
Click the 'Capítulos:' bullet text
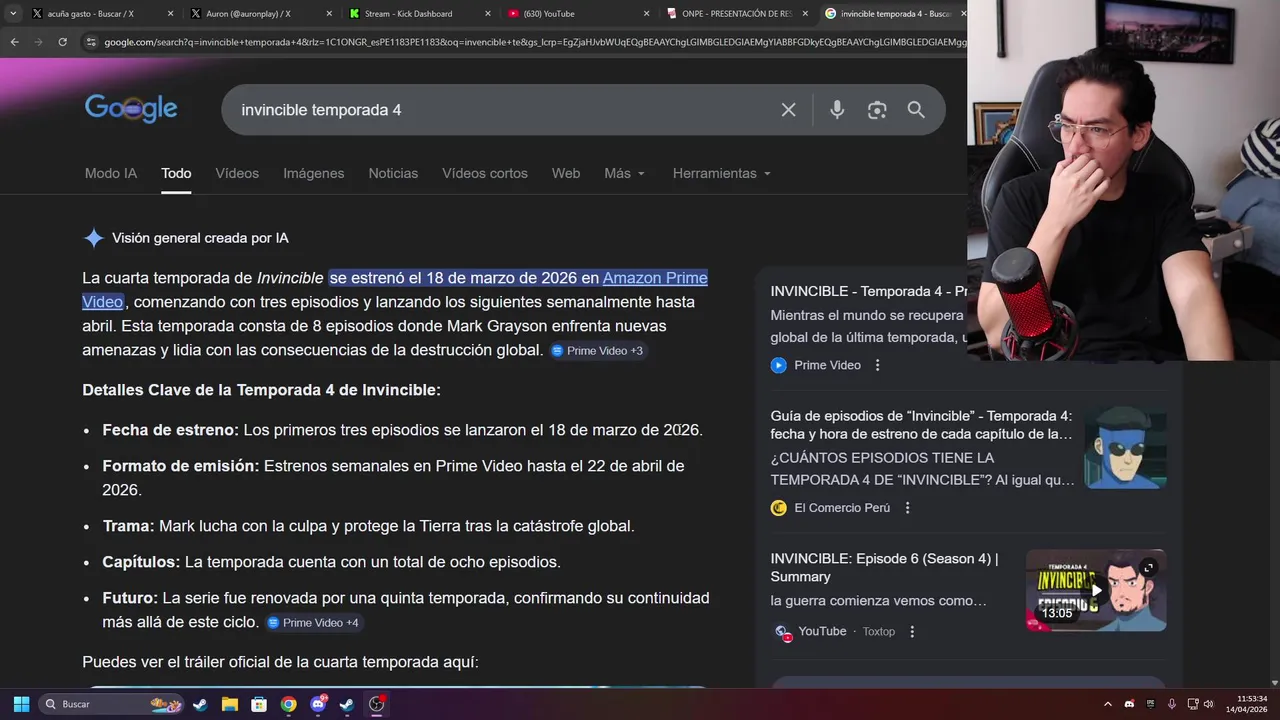point(141,562)
